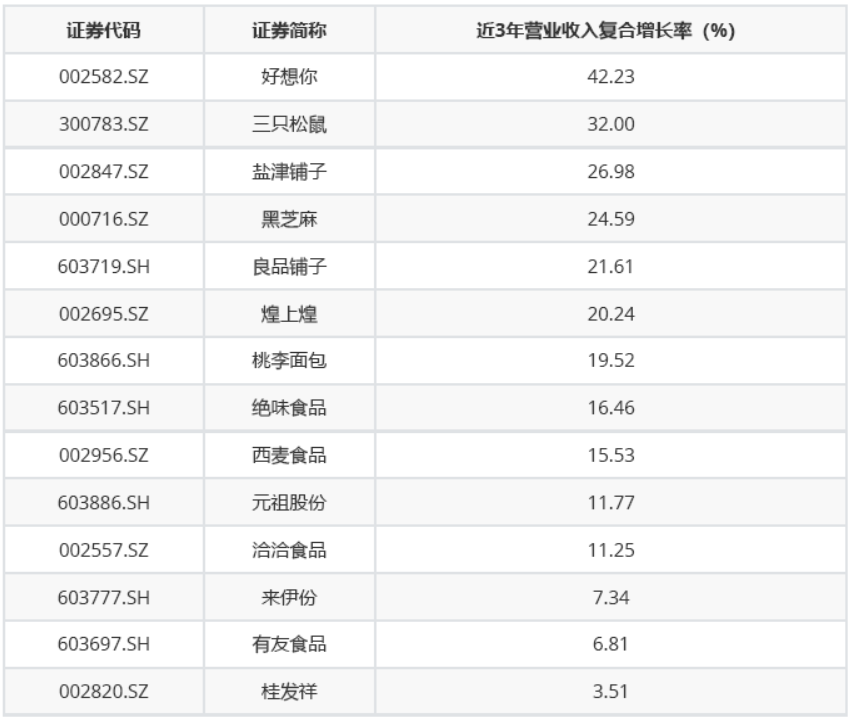Select the 盐津铺子 name cell

[x=289, y=172]
